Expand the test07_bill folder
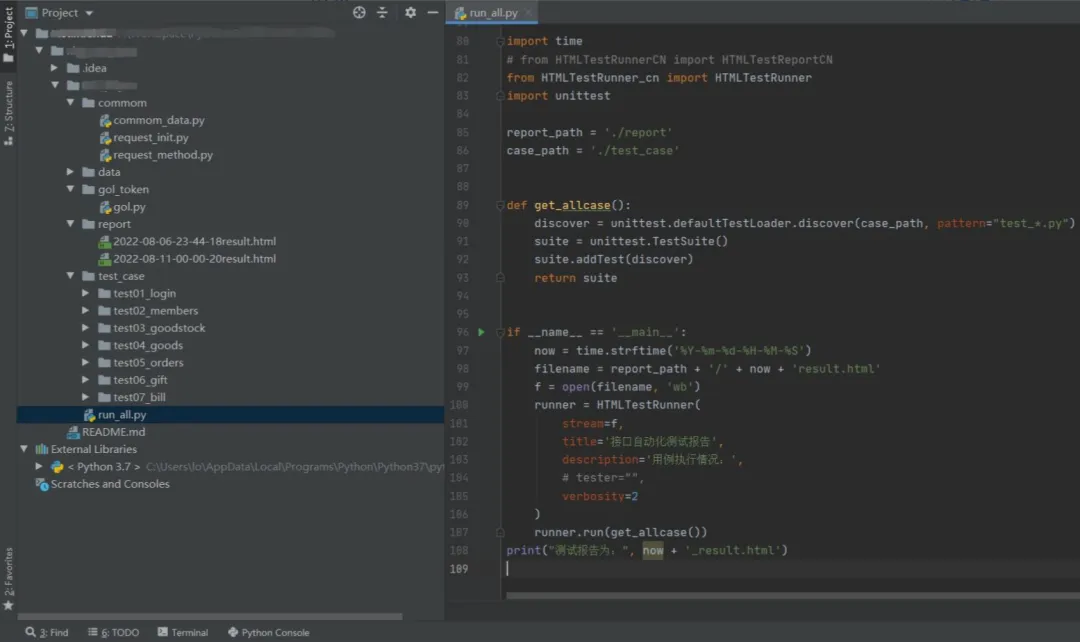 click(86, 397)
